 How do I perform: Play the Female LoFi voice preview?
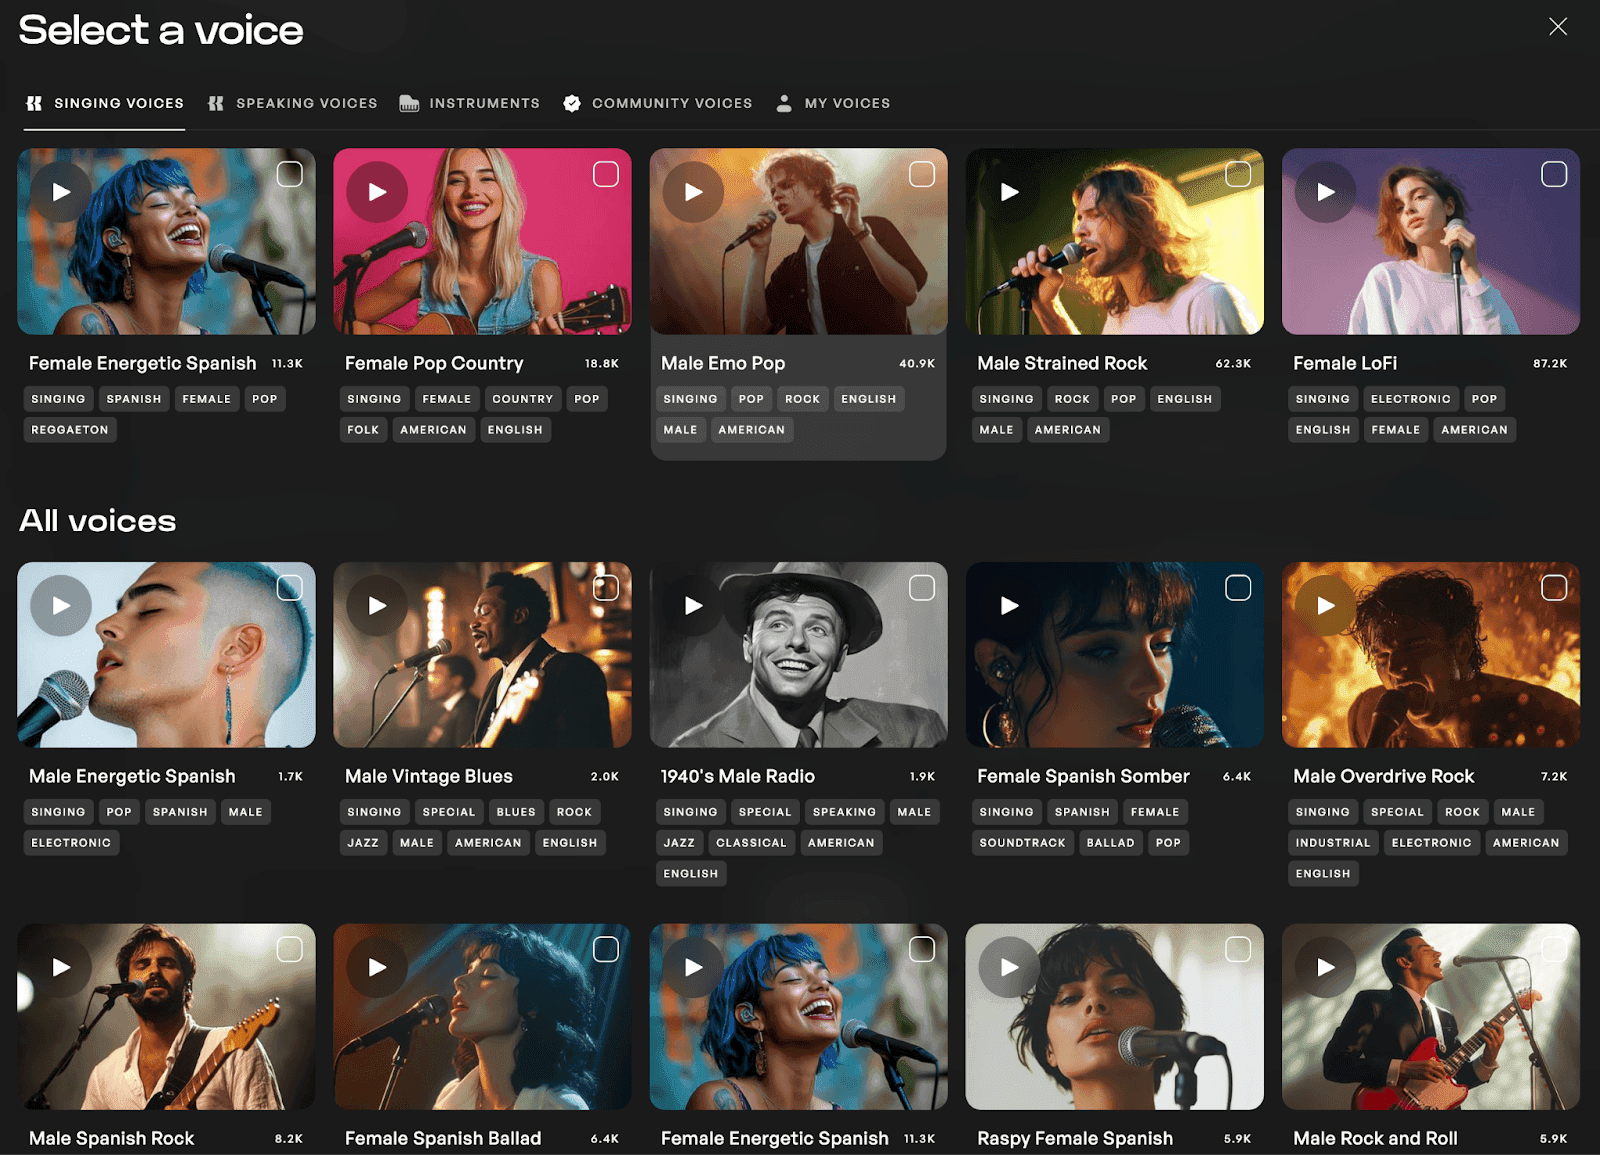coord(1325,192)
